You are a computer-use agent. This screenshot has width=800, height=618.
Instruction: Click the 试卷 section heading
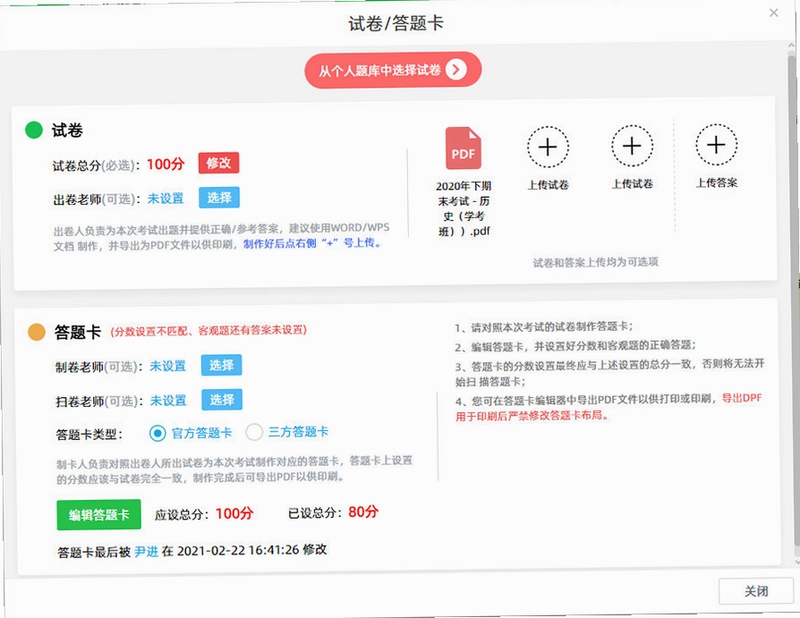67,131
